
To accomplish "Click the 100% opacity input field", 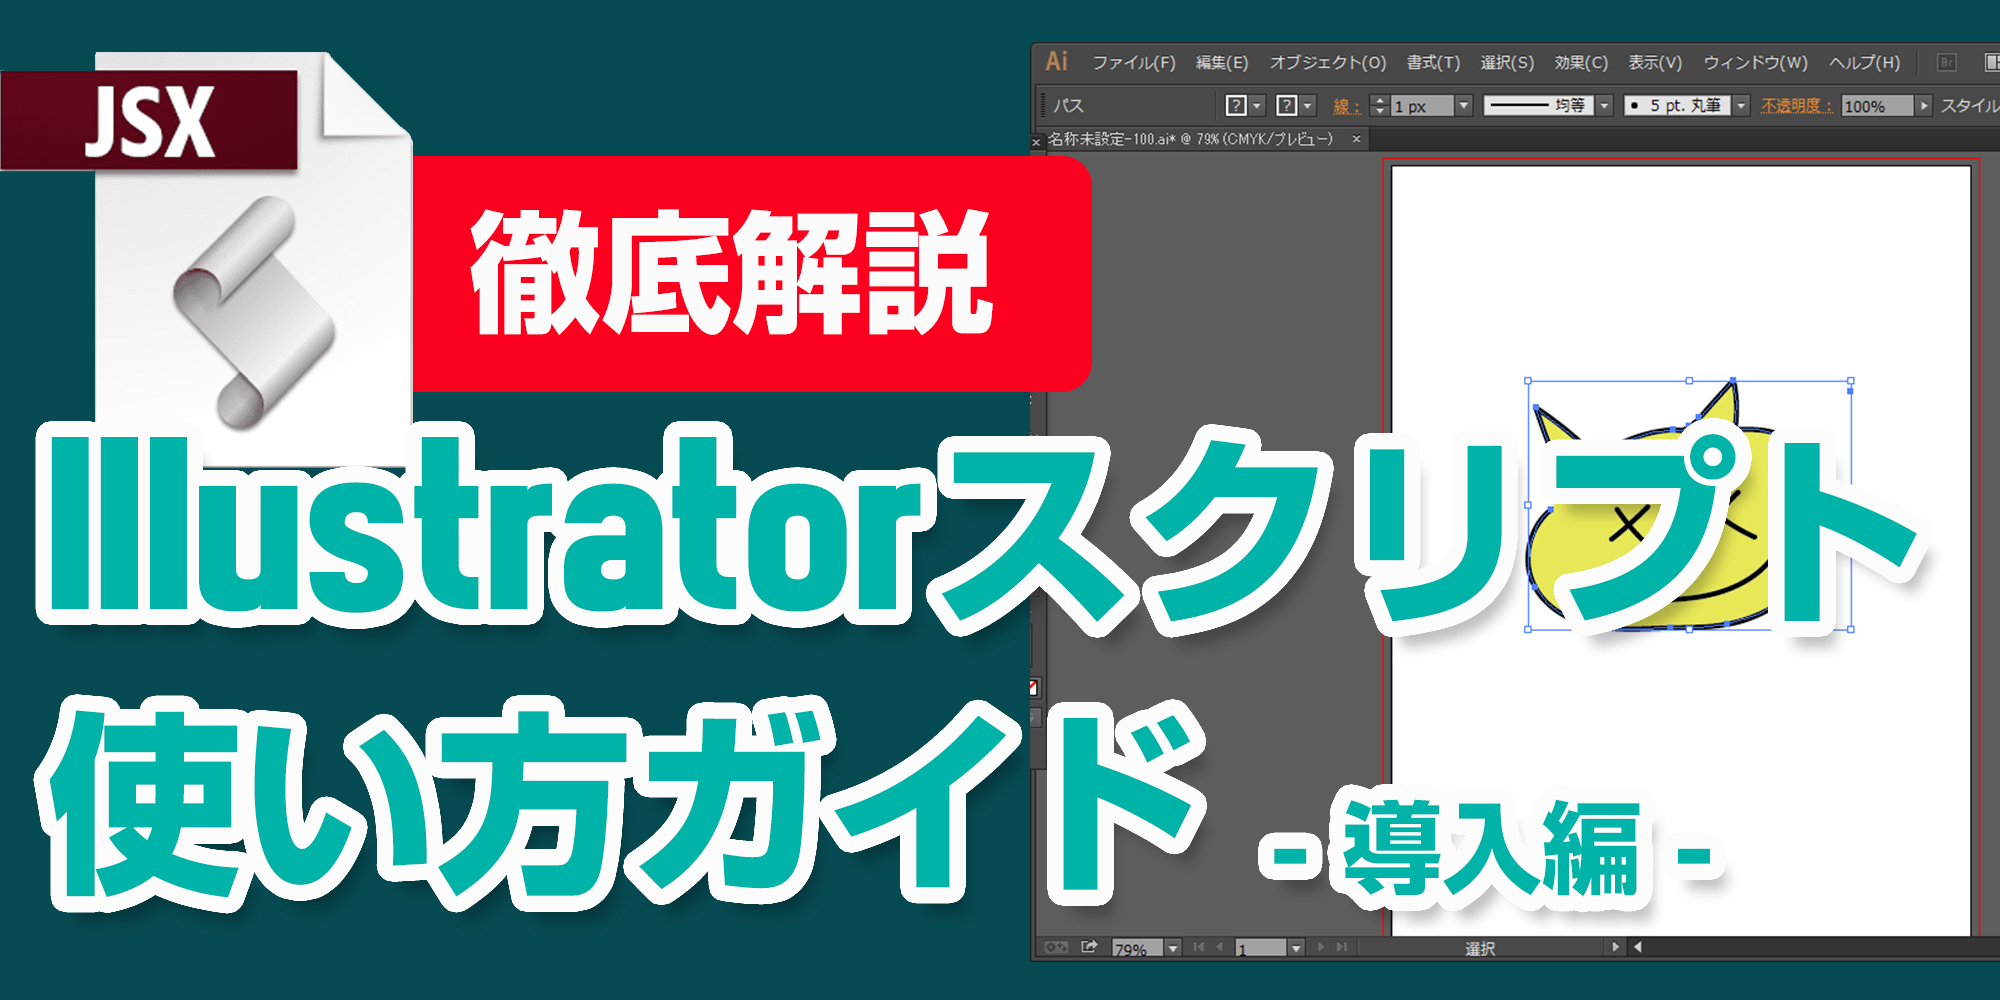I will [x=1877, y=106].
